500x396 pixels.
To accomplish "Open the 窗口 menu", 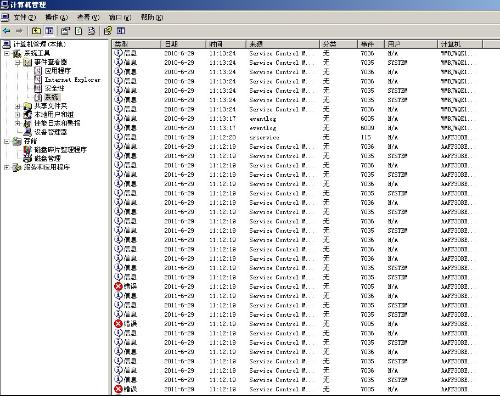I will pyautogui.click(x=120, y=17).
